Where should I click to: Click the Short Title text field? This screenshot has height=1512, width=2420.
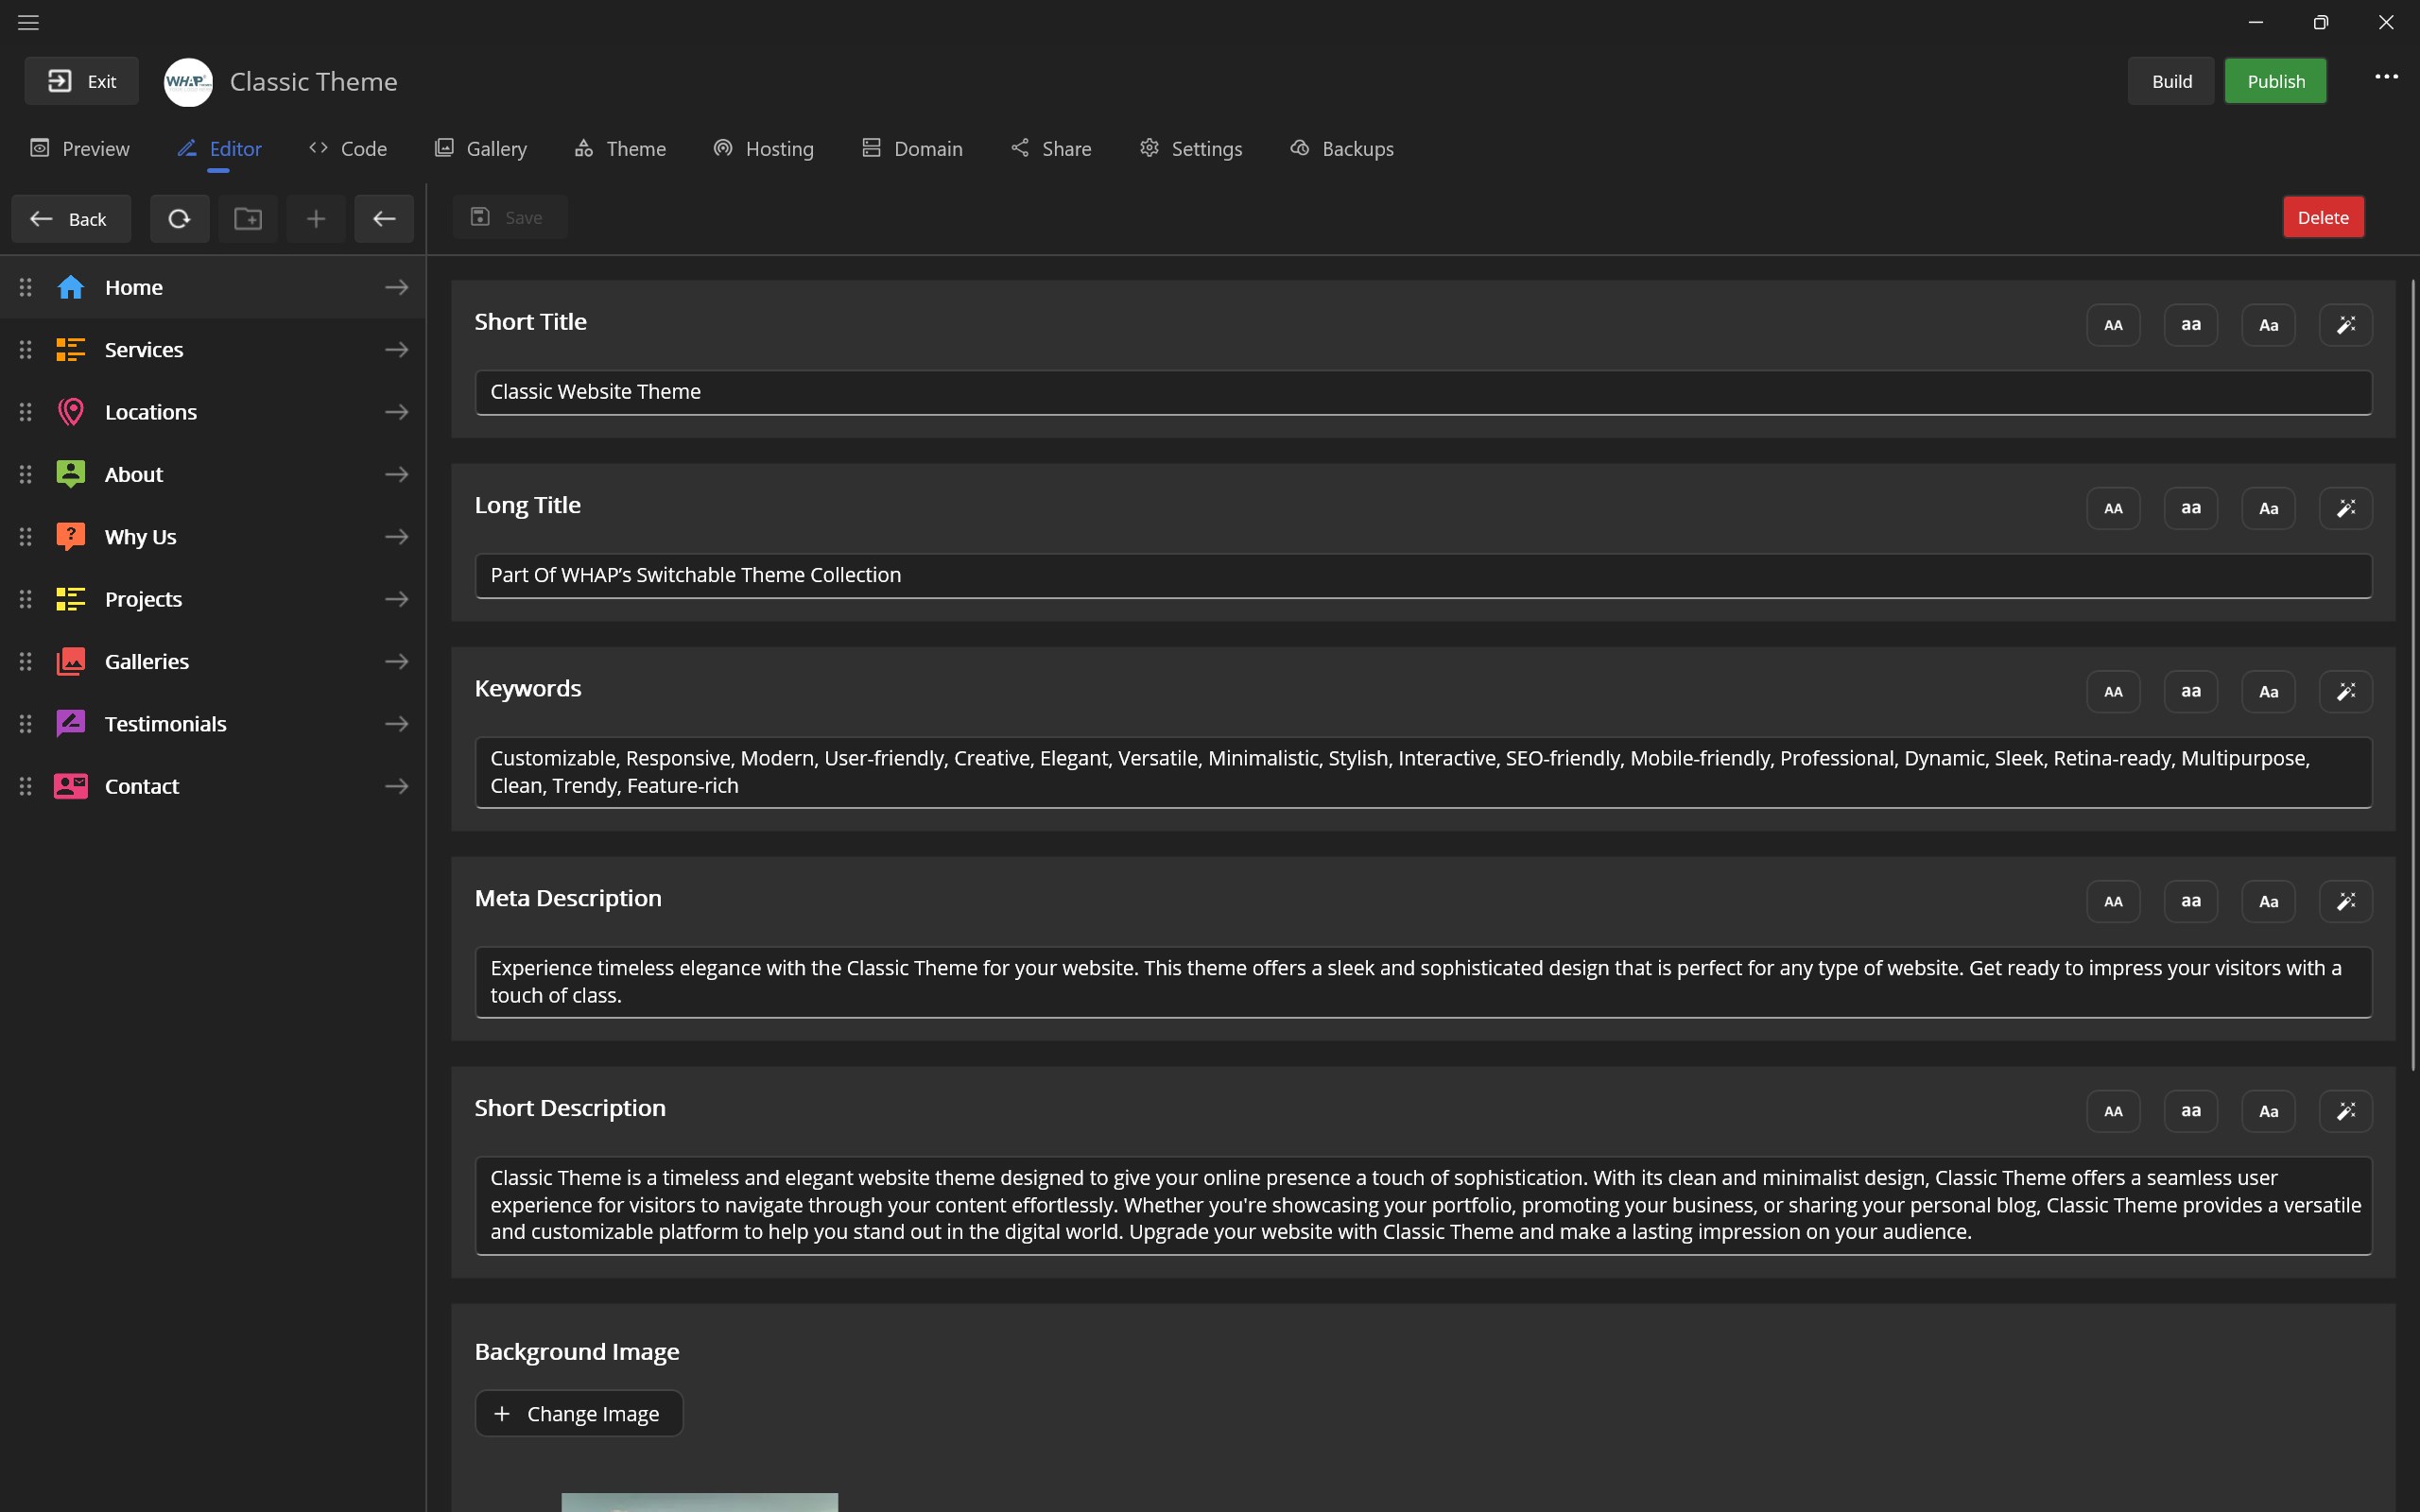tap(1422, 392)
